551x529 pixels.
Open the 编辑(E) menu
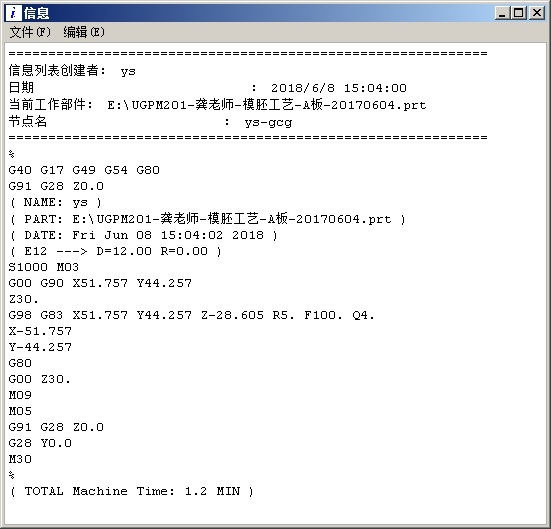pos(84,32)
